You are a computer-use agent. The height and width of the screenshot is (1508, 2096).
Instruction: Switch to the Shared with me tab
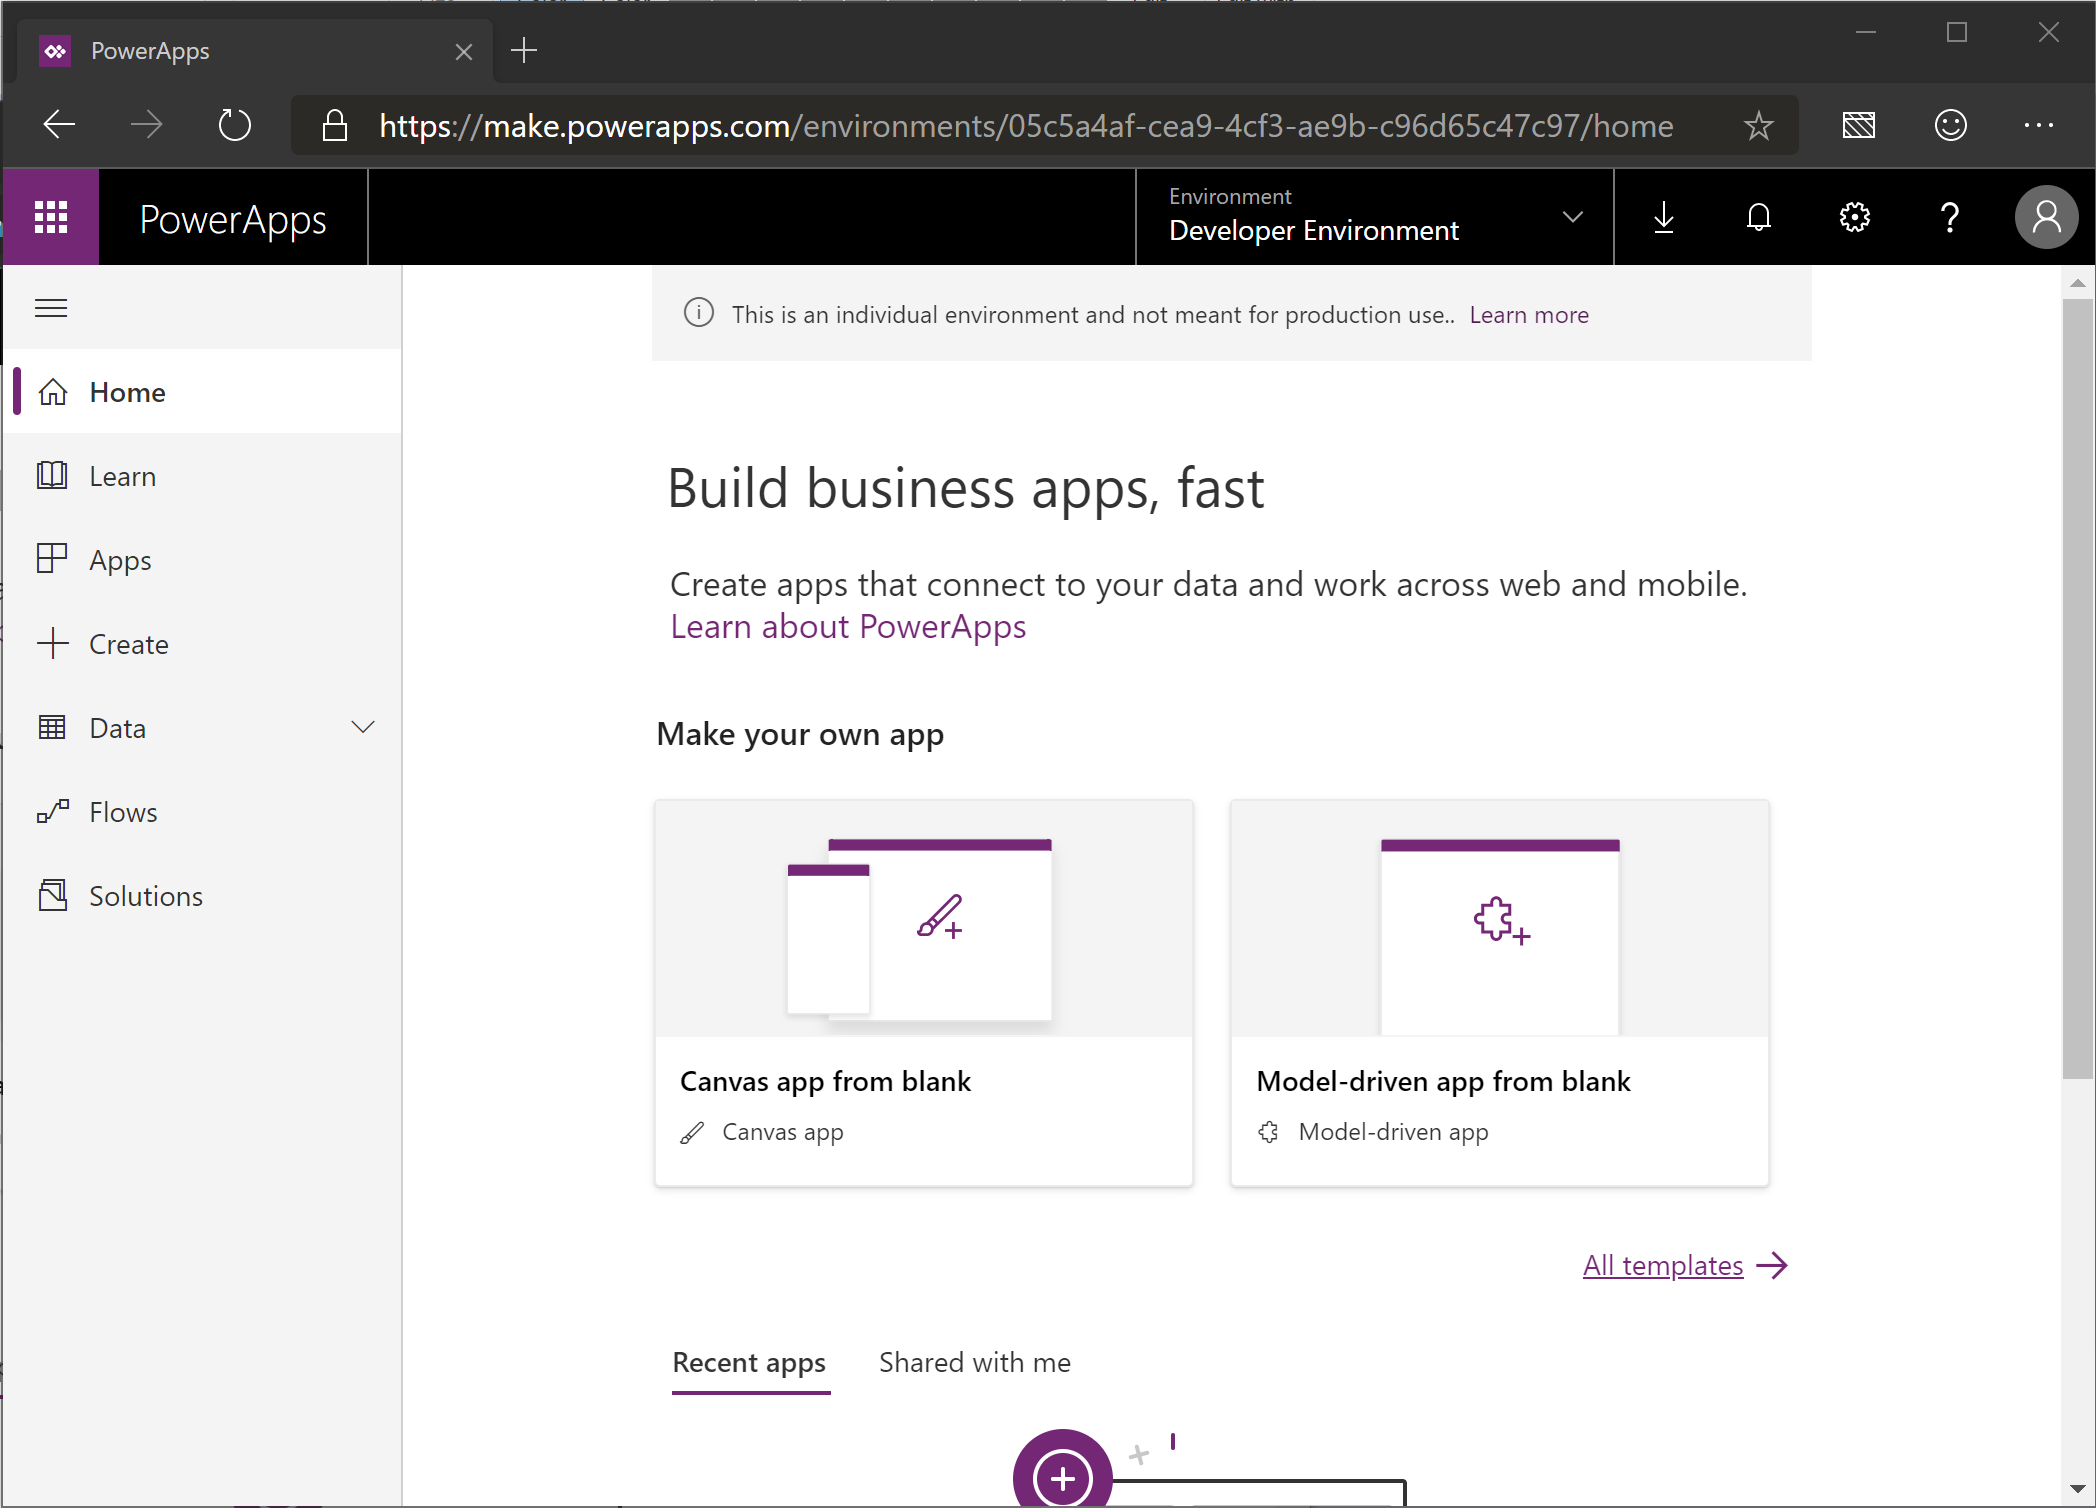pyautogui.click(x=975, y=1362)
